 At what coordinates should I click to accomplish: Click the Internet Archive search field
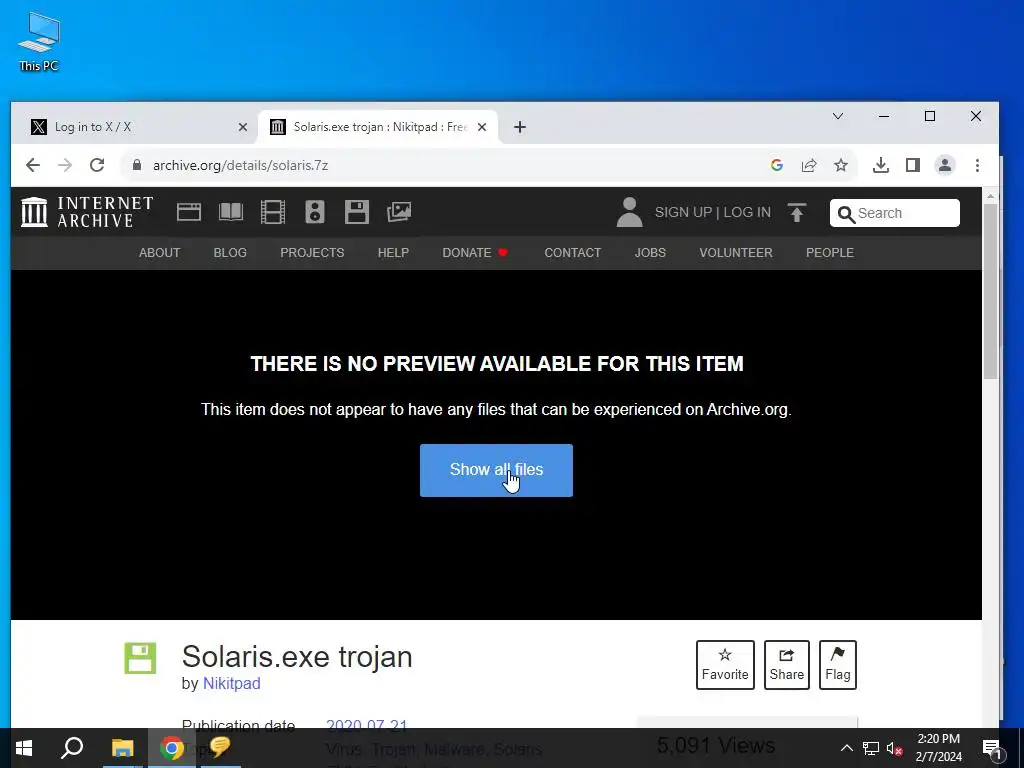895,213
